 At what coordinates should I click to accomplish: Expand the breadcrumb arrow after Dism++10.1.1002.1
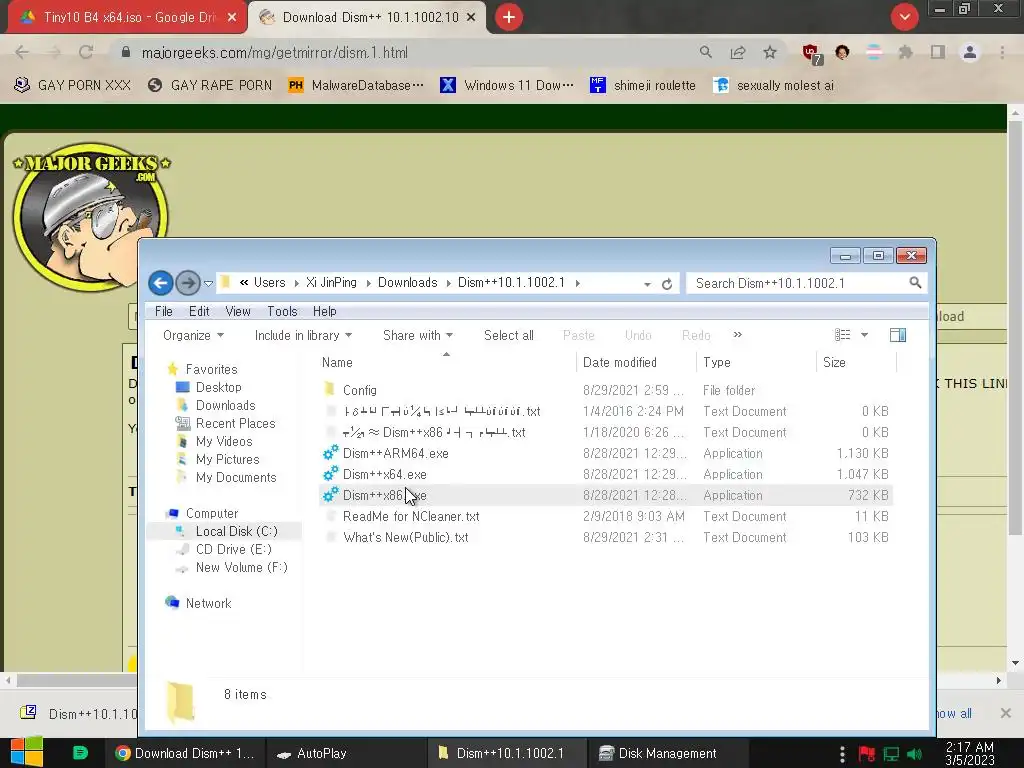[577, 283]
